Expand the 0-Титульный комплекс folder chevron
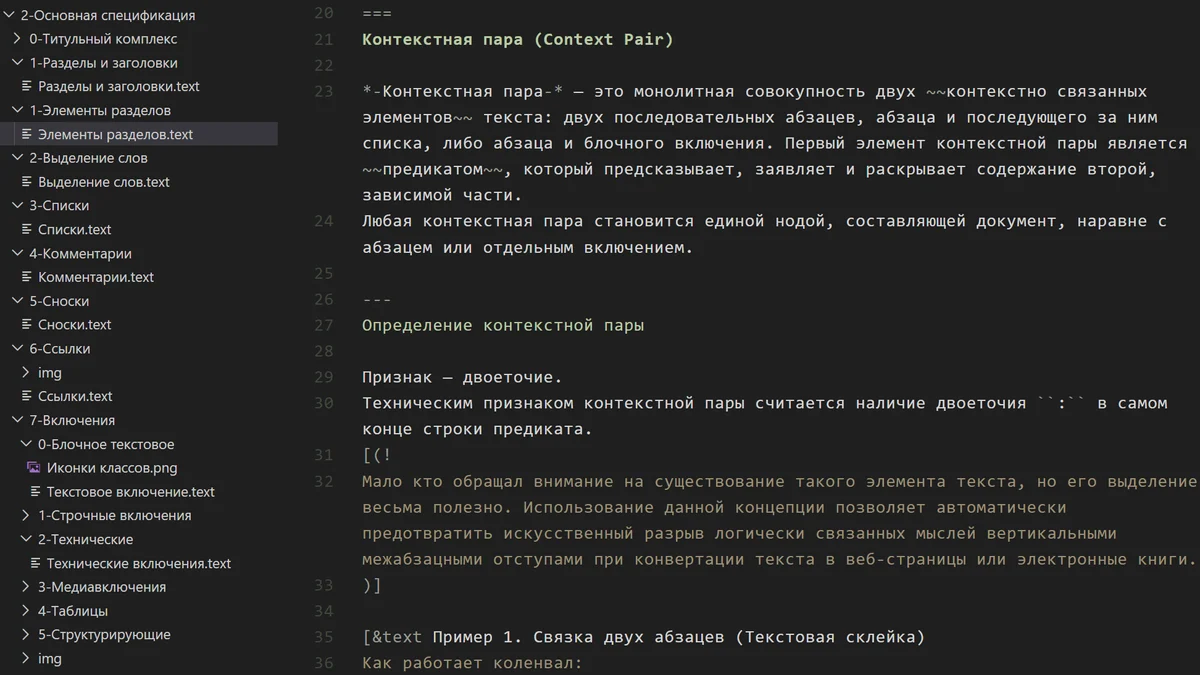This screenshot has width=1200, height=675. (x=18, y=39)
